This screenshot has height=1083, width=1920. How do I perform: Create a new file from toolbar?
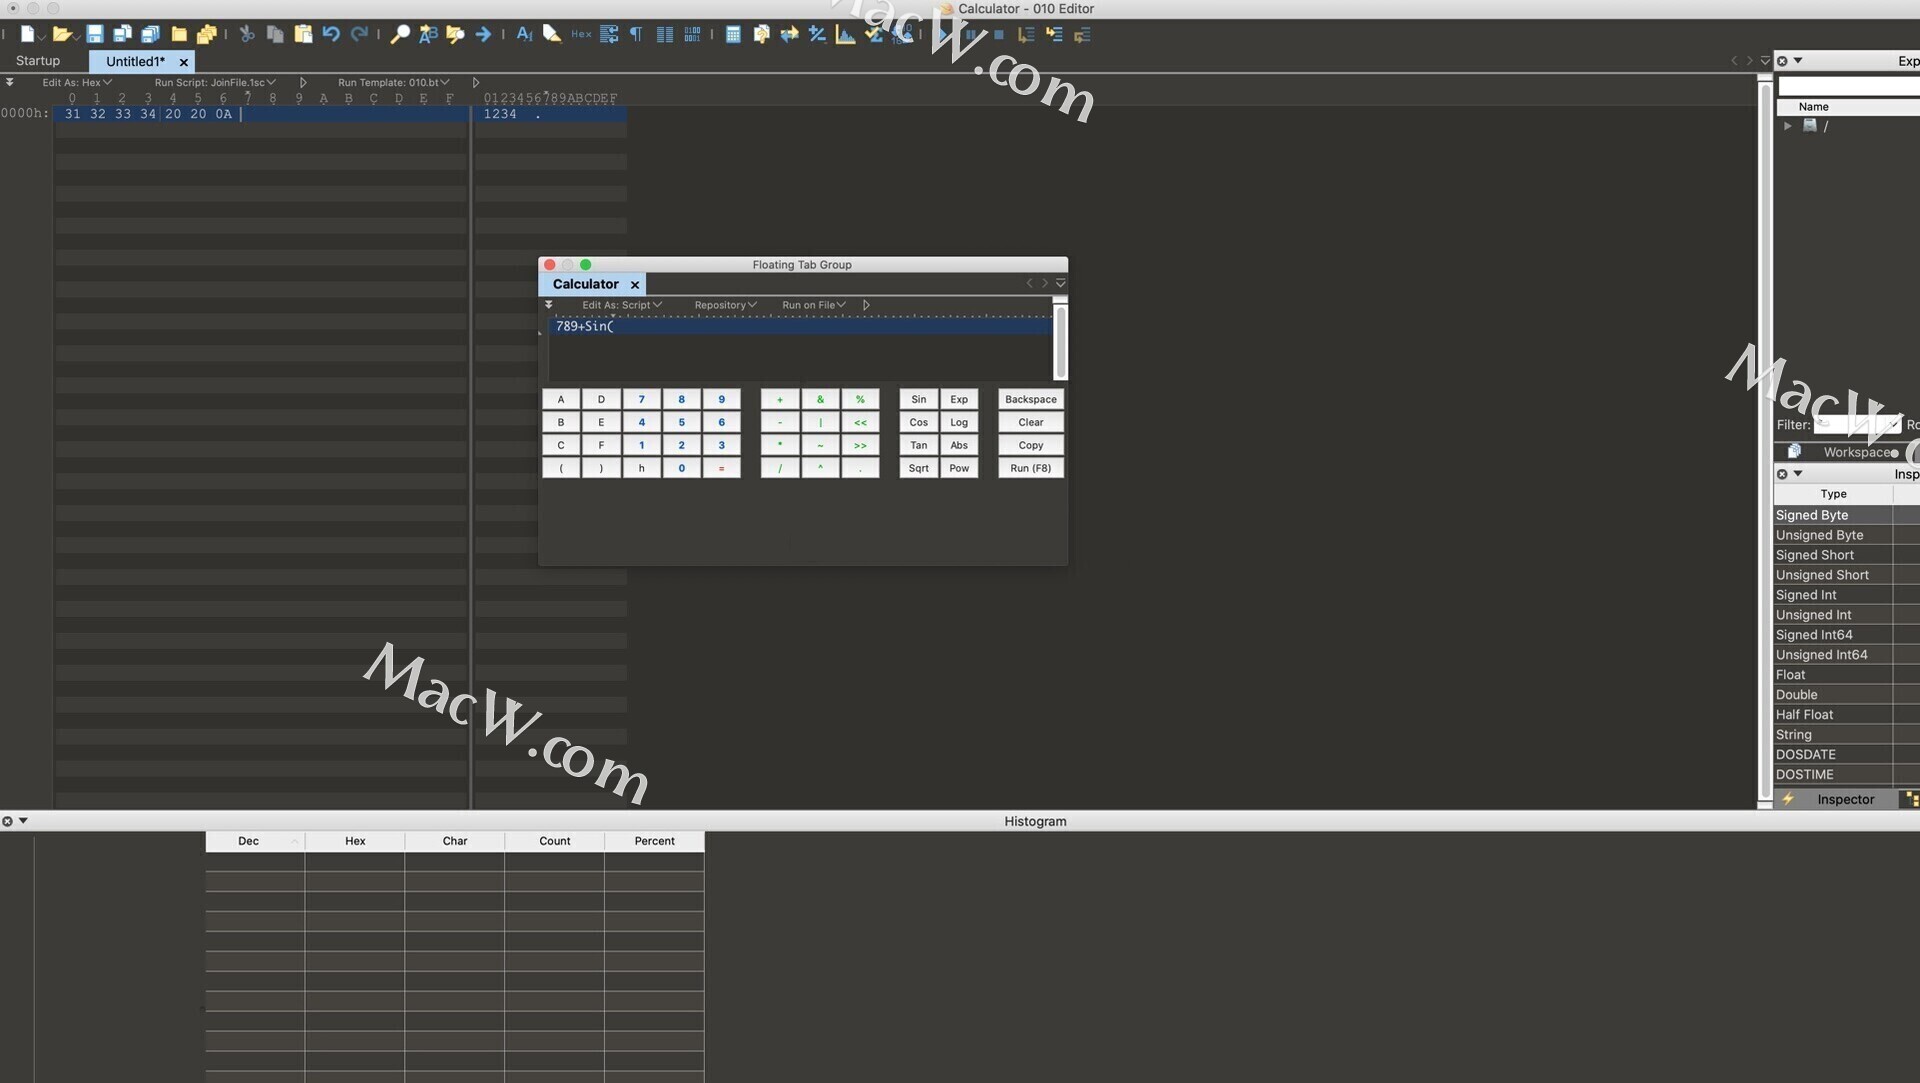click(28, 34)
